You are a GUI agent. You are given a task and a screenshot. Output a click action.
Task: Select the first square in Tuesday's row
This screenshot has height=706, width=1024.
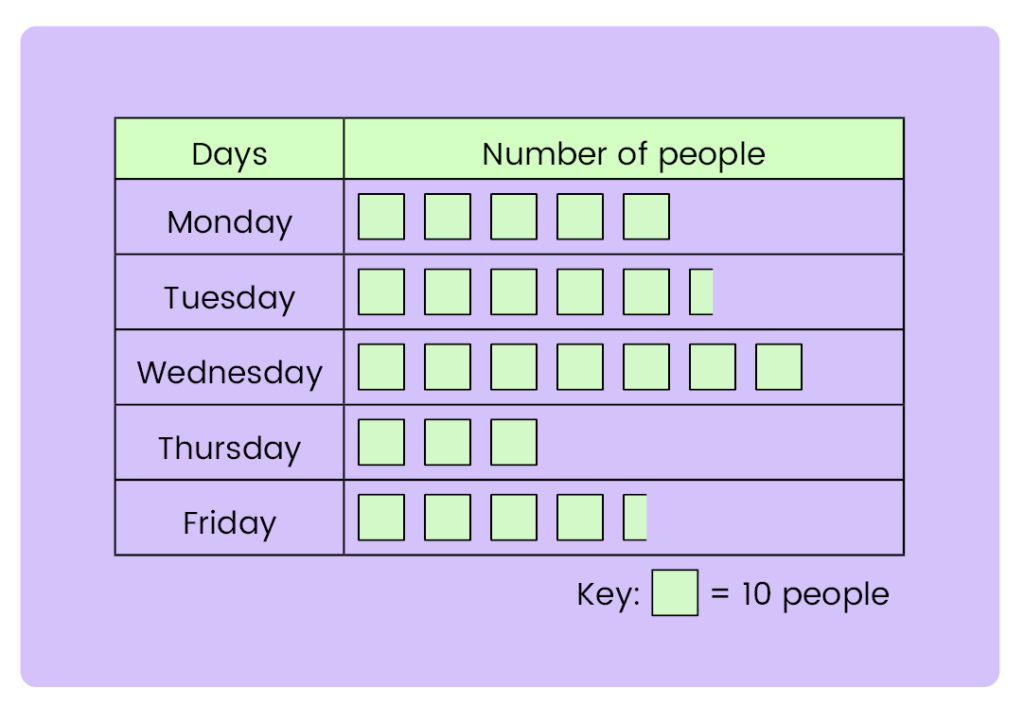(x=381, y=292)
